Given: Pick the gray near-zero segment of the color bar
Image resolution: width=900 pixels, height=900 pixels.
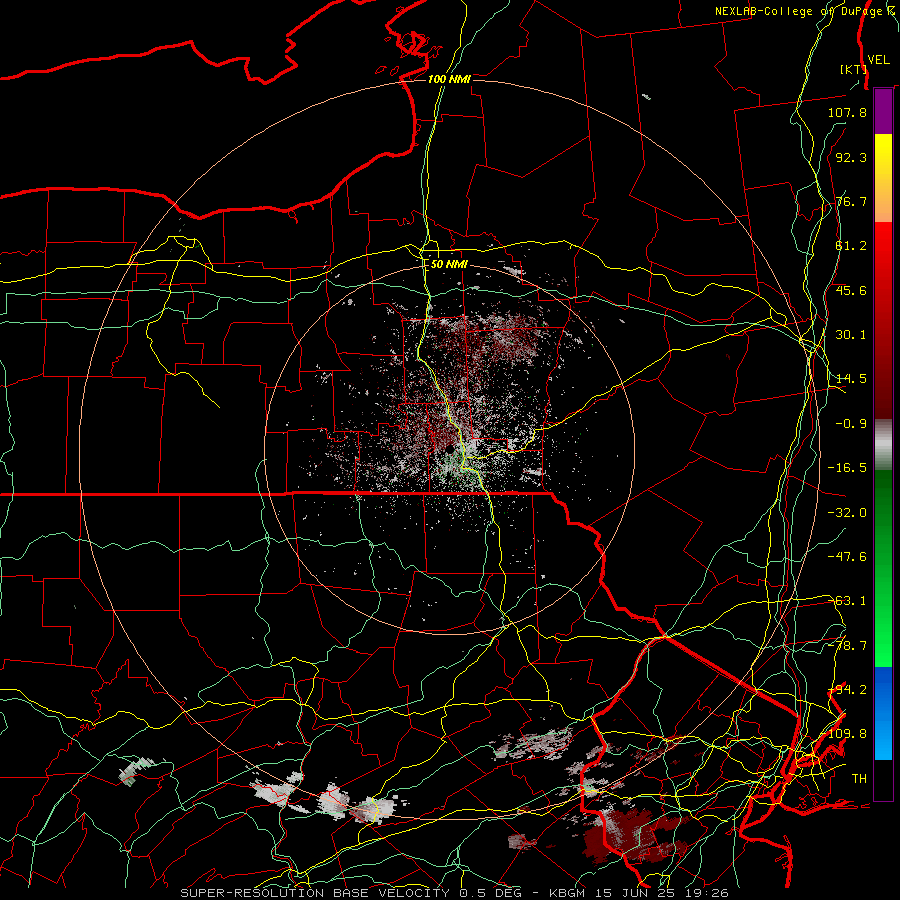Looking at the screenshot, I should pyautogui.click(x=883, y=442).
